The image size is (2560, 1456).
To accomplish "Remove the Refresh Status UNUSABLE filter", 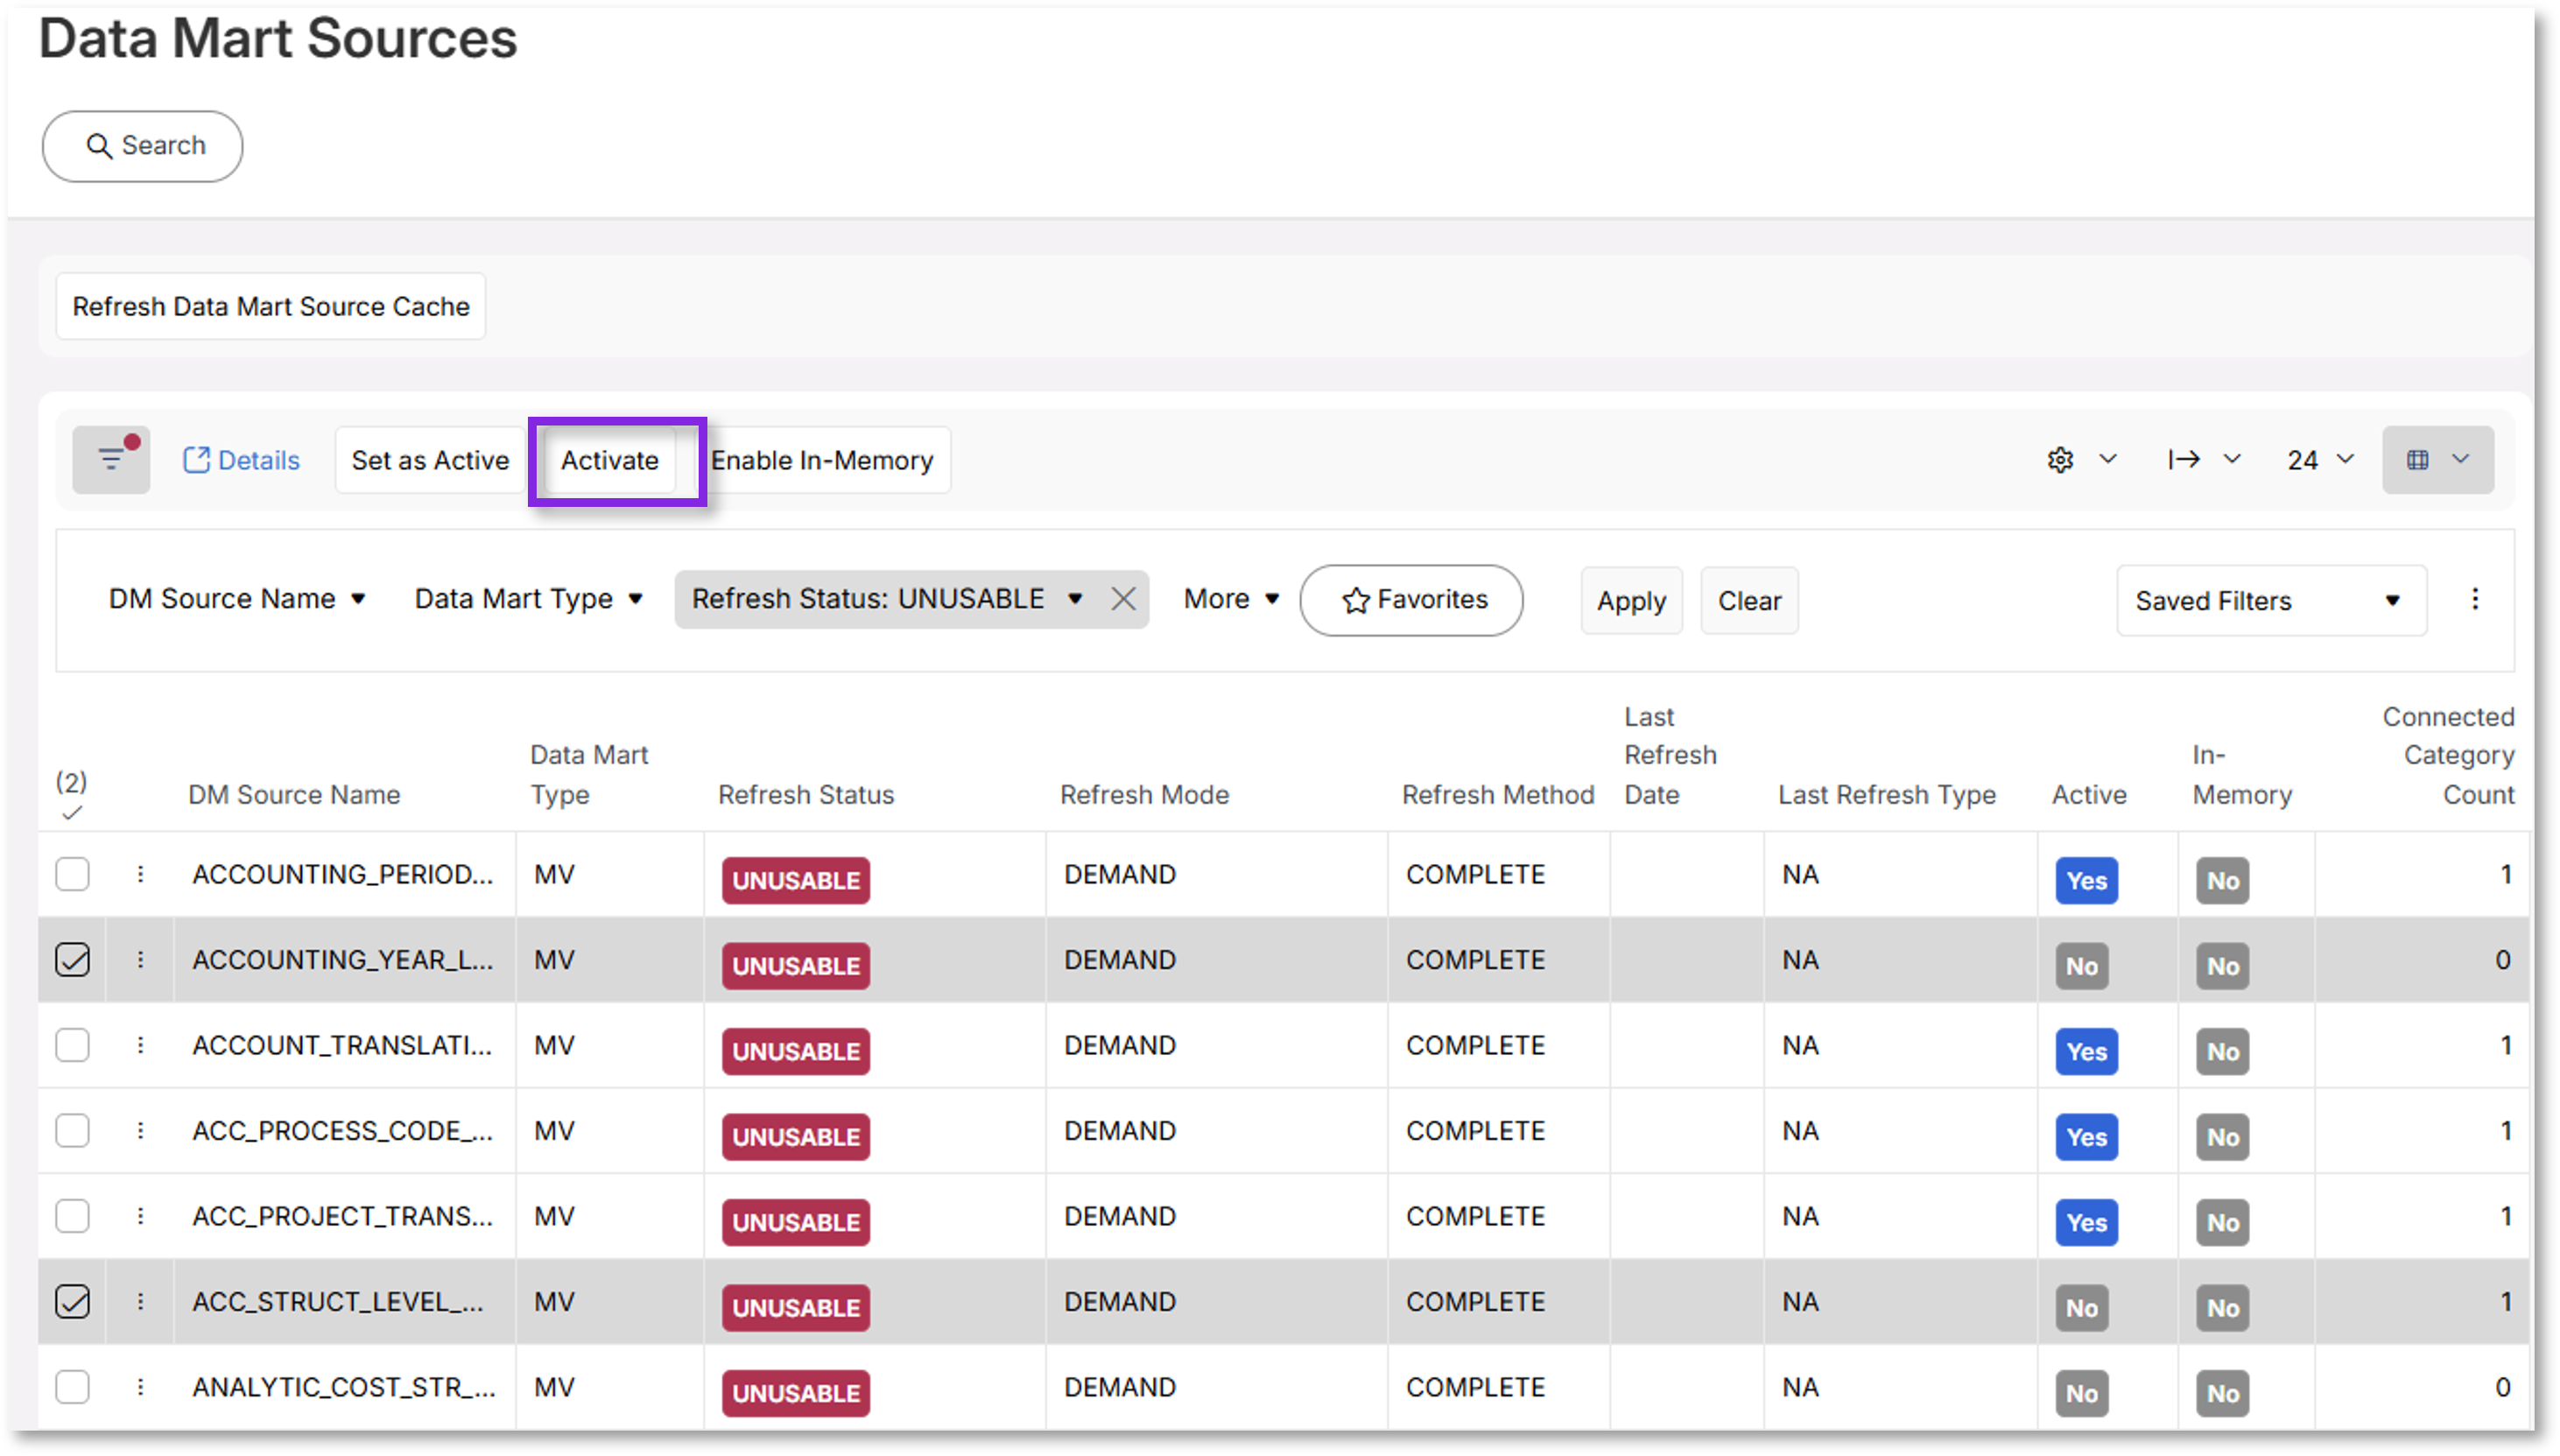I will pyautogui.click(x=1123, y=599).
